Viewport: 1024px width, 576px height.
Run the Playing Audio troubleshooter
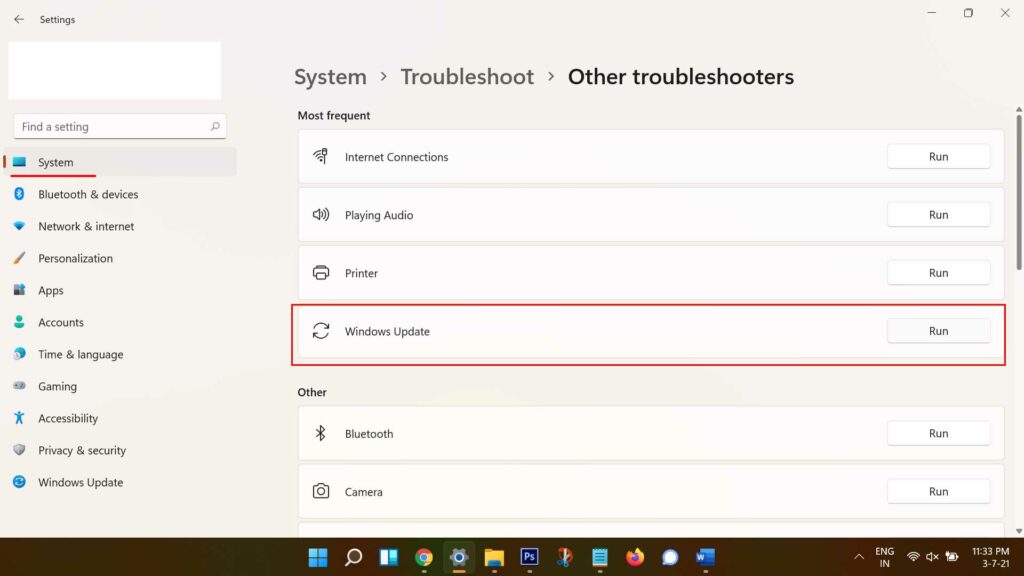tap(938, 214)
